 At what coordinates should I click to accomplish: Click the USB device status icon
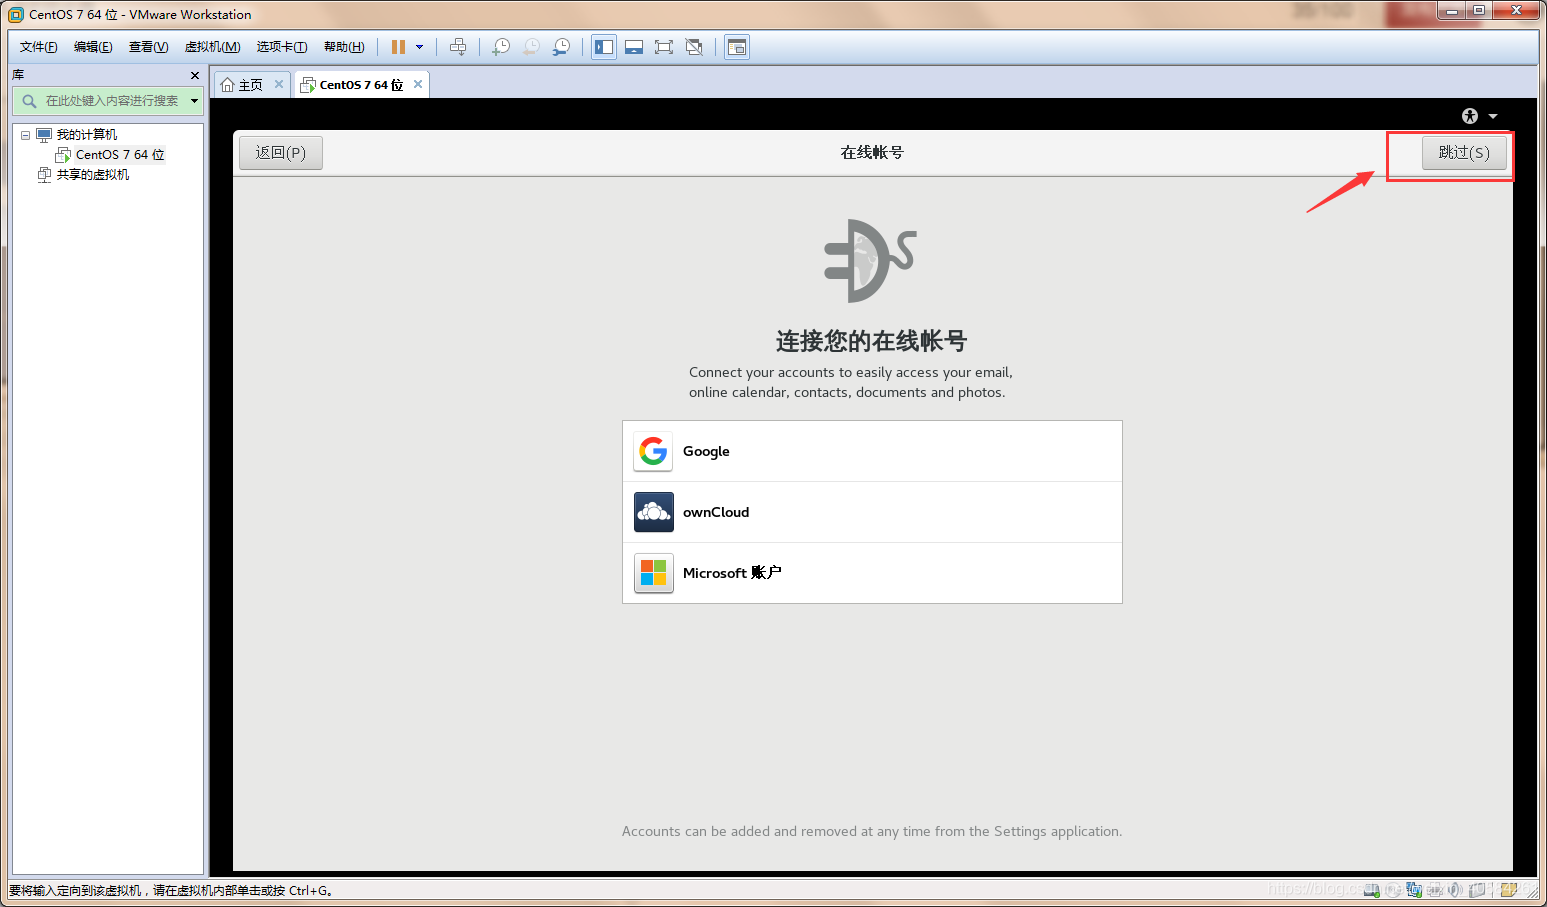tap(1477, 889)
